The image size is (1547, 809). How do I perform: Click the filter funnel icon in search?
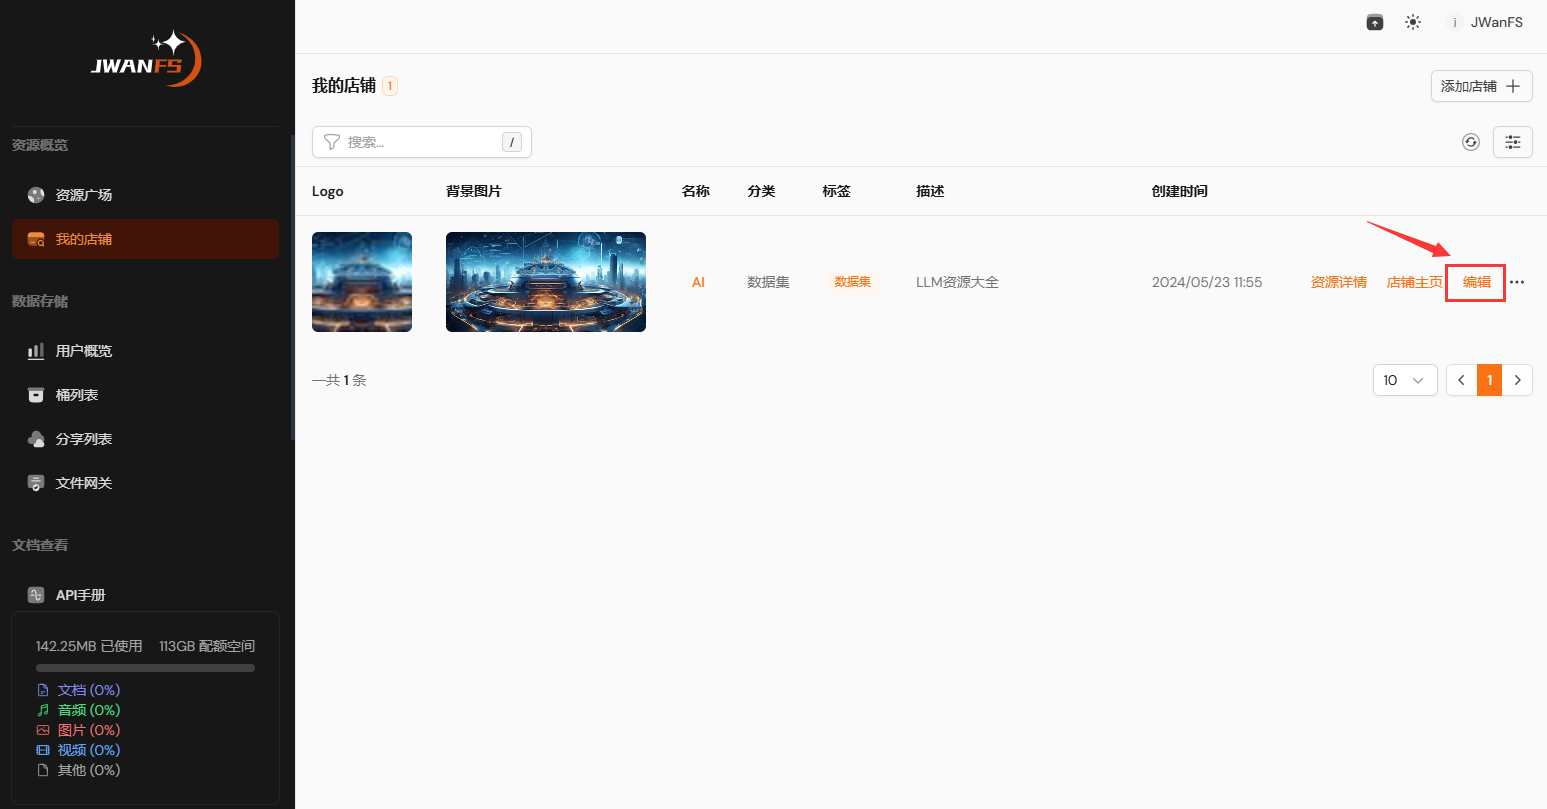[332, 142]
